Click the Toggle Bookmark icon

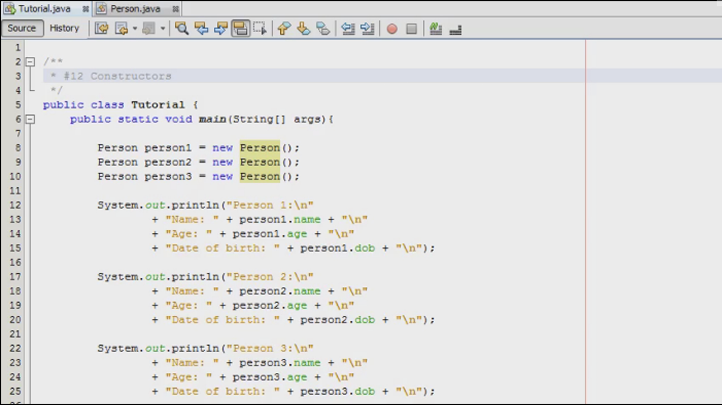click(x=323, y=29)
